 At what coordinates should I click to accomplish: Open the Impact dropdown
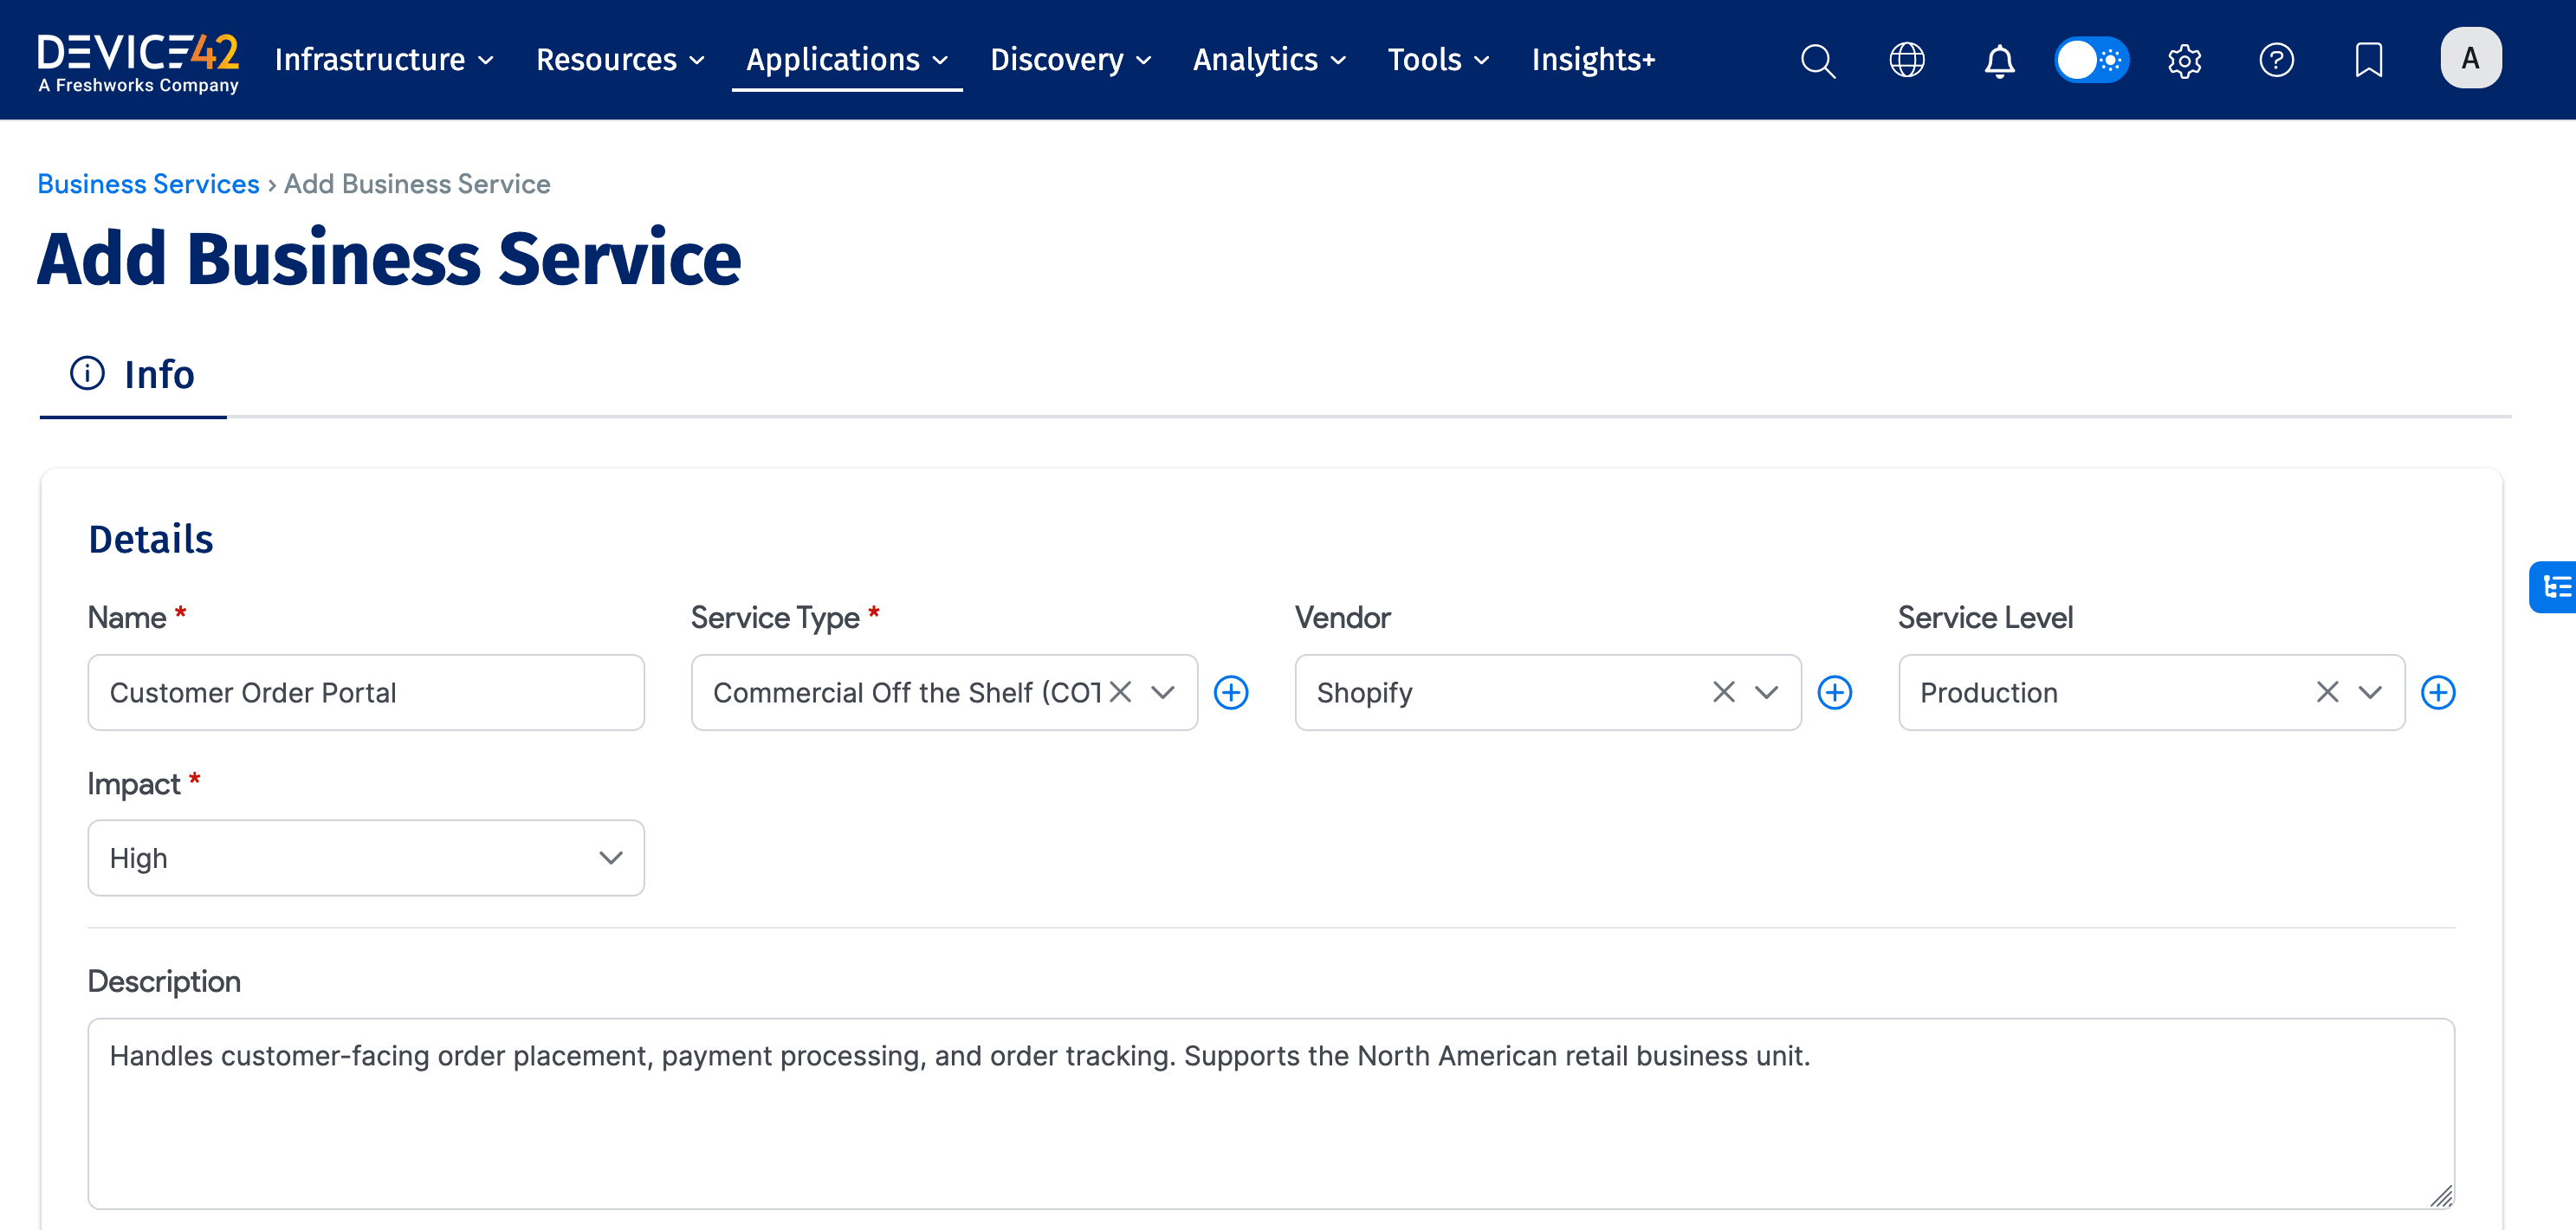[x=609, y=857]
